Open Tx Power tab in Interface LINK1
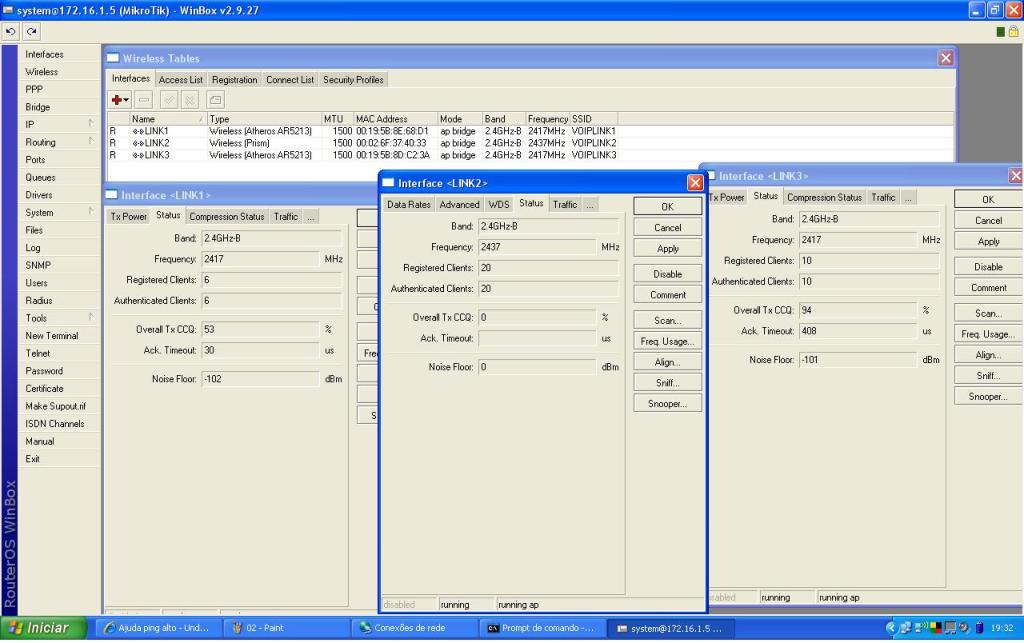Viewport: 1024px width, 643px height. tap(129, 217)
